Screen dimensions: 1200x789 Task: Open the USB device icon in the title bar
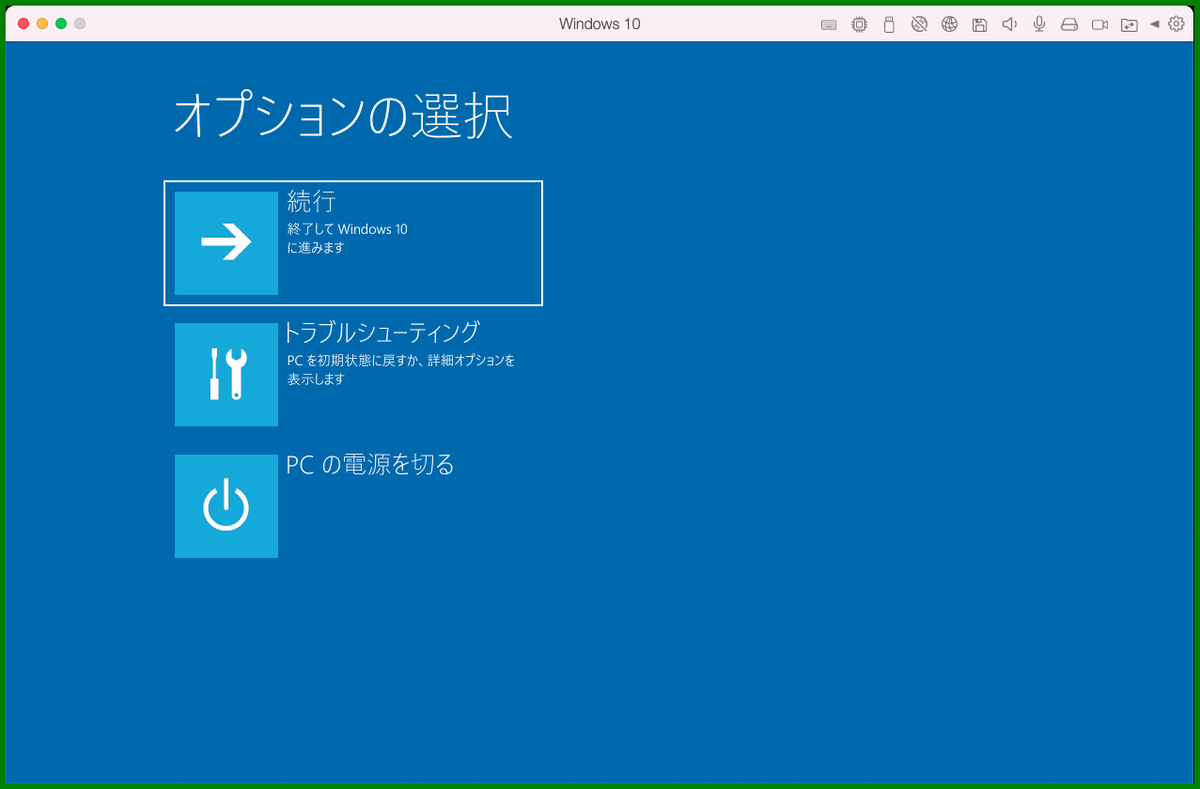[x=889, y=25]
